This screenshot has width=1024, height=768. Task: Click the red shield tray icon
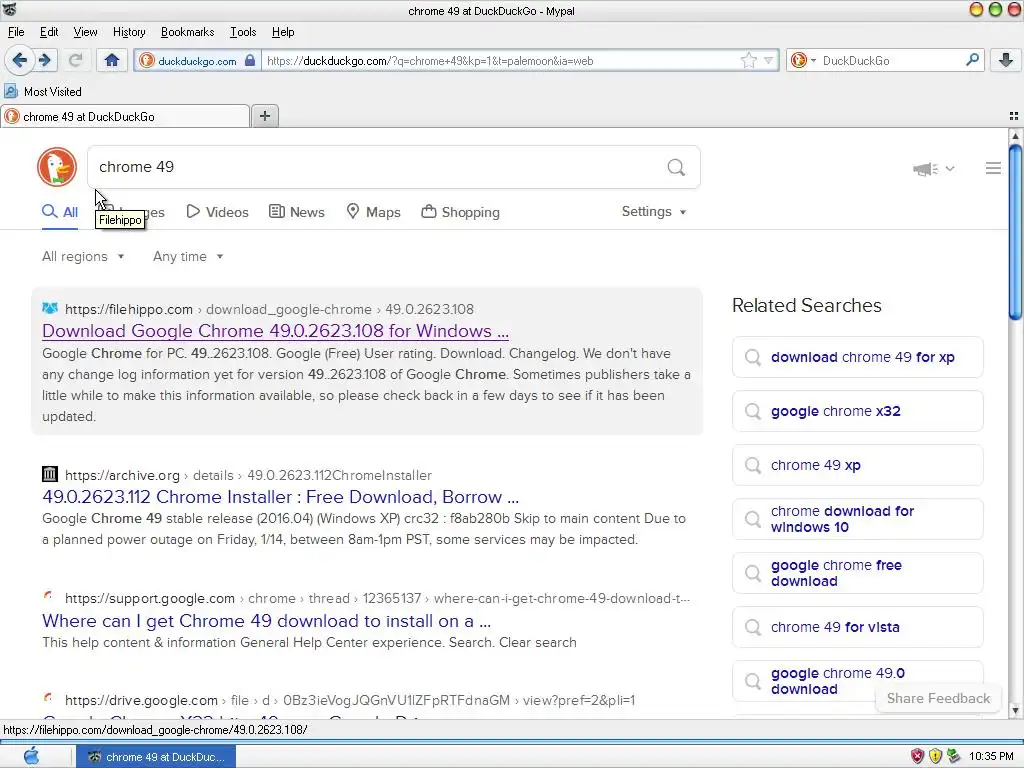pos(918,756)
